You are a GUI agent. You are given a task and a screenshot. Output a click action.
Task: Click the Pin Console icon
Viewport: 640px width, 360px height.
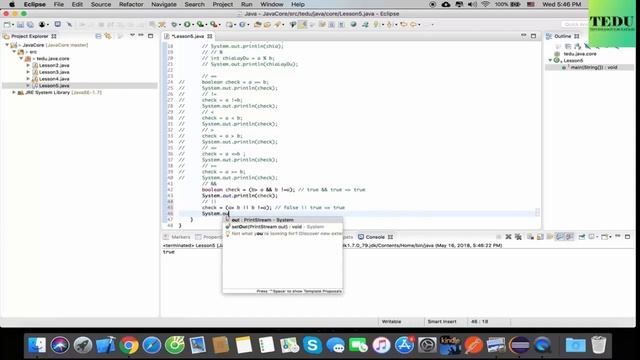point(581,237)
